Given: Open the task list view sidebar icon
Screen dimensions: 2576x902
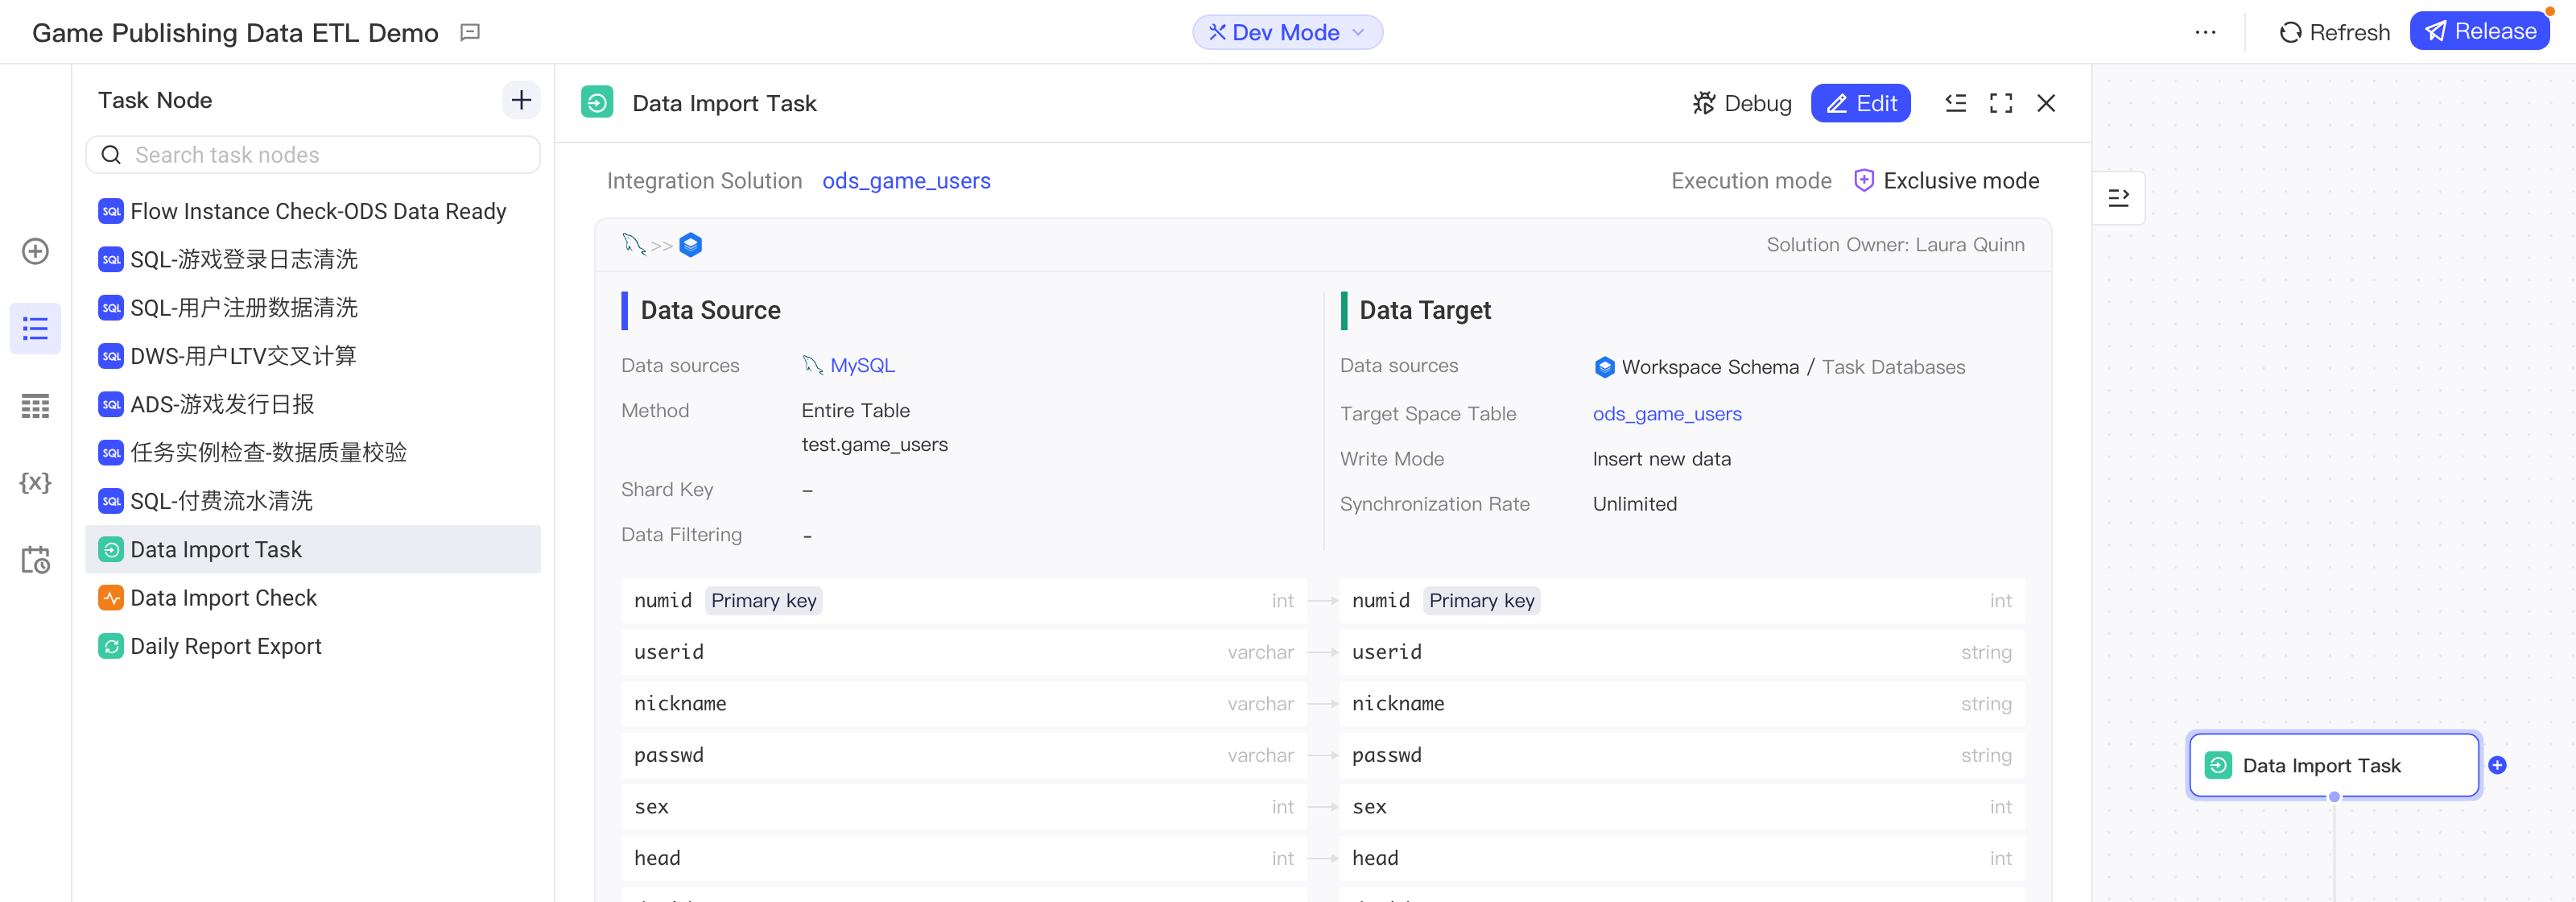Looking at the screenshot, I should point(35,328).
